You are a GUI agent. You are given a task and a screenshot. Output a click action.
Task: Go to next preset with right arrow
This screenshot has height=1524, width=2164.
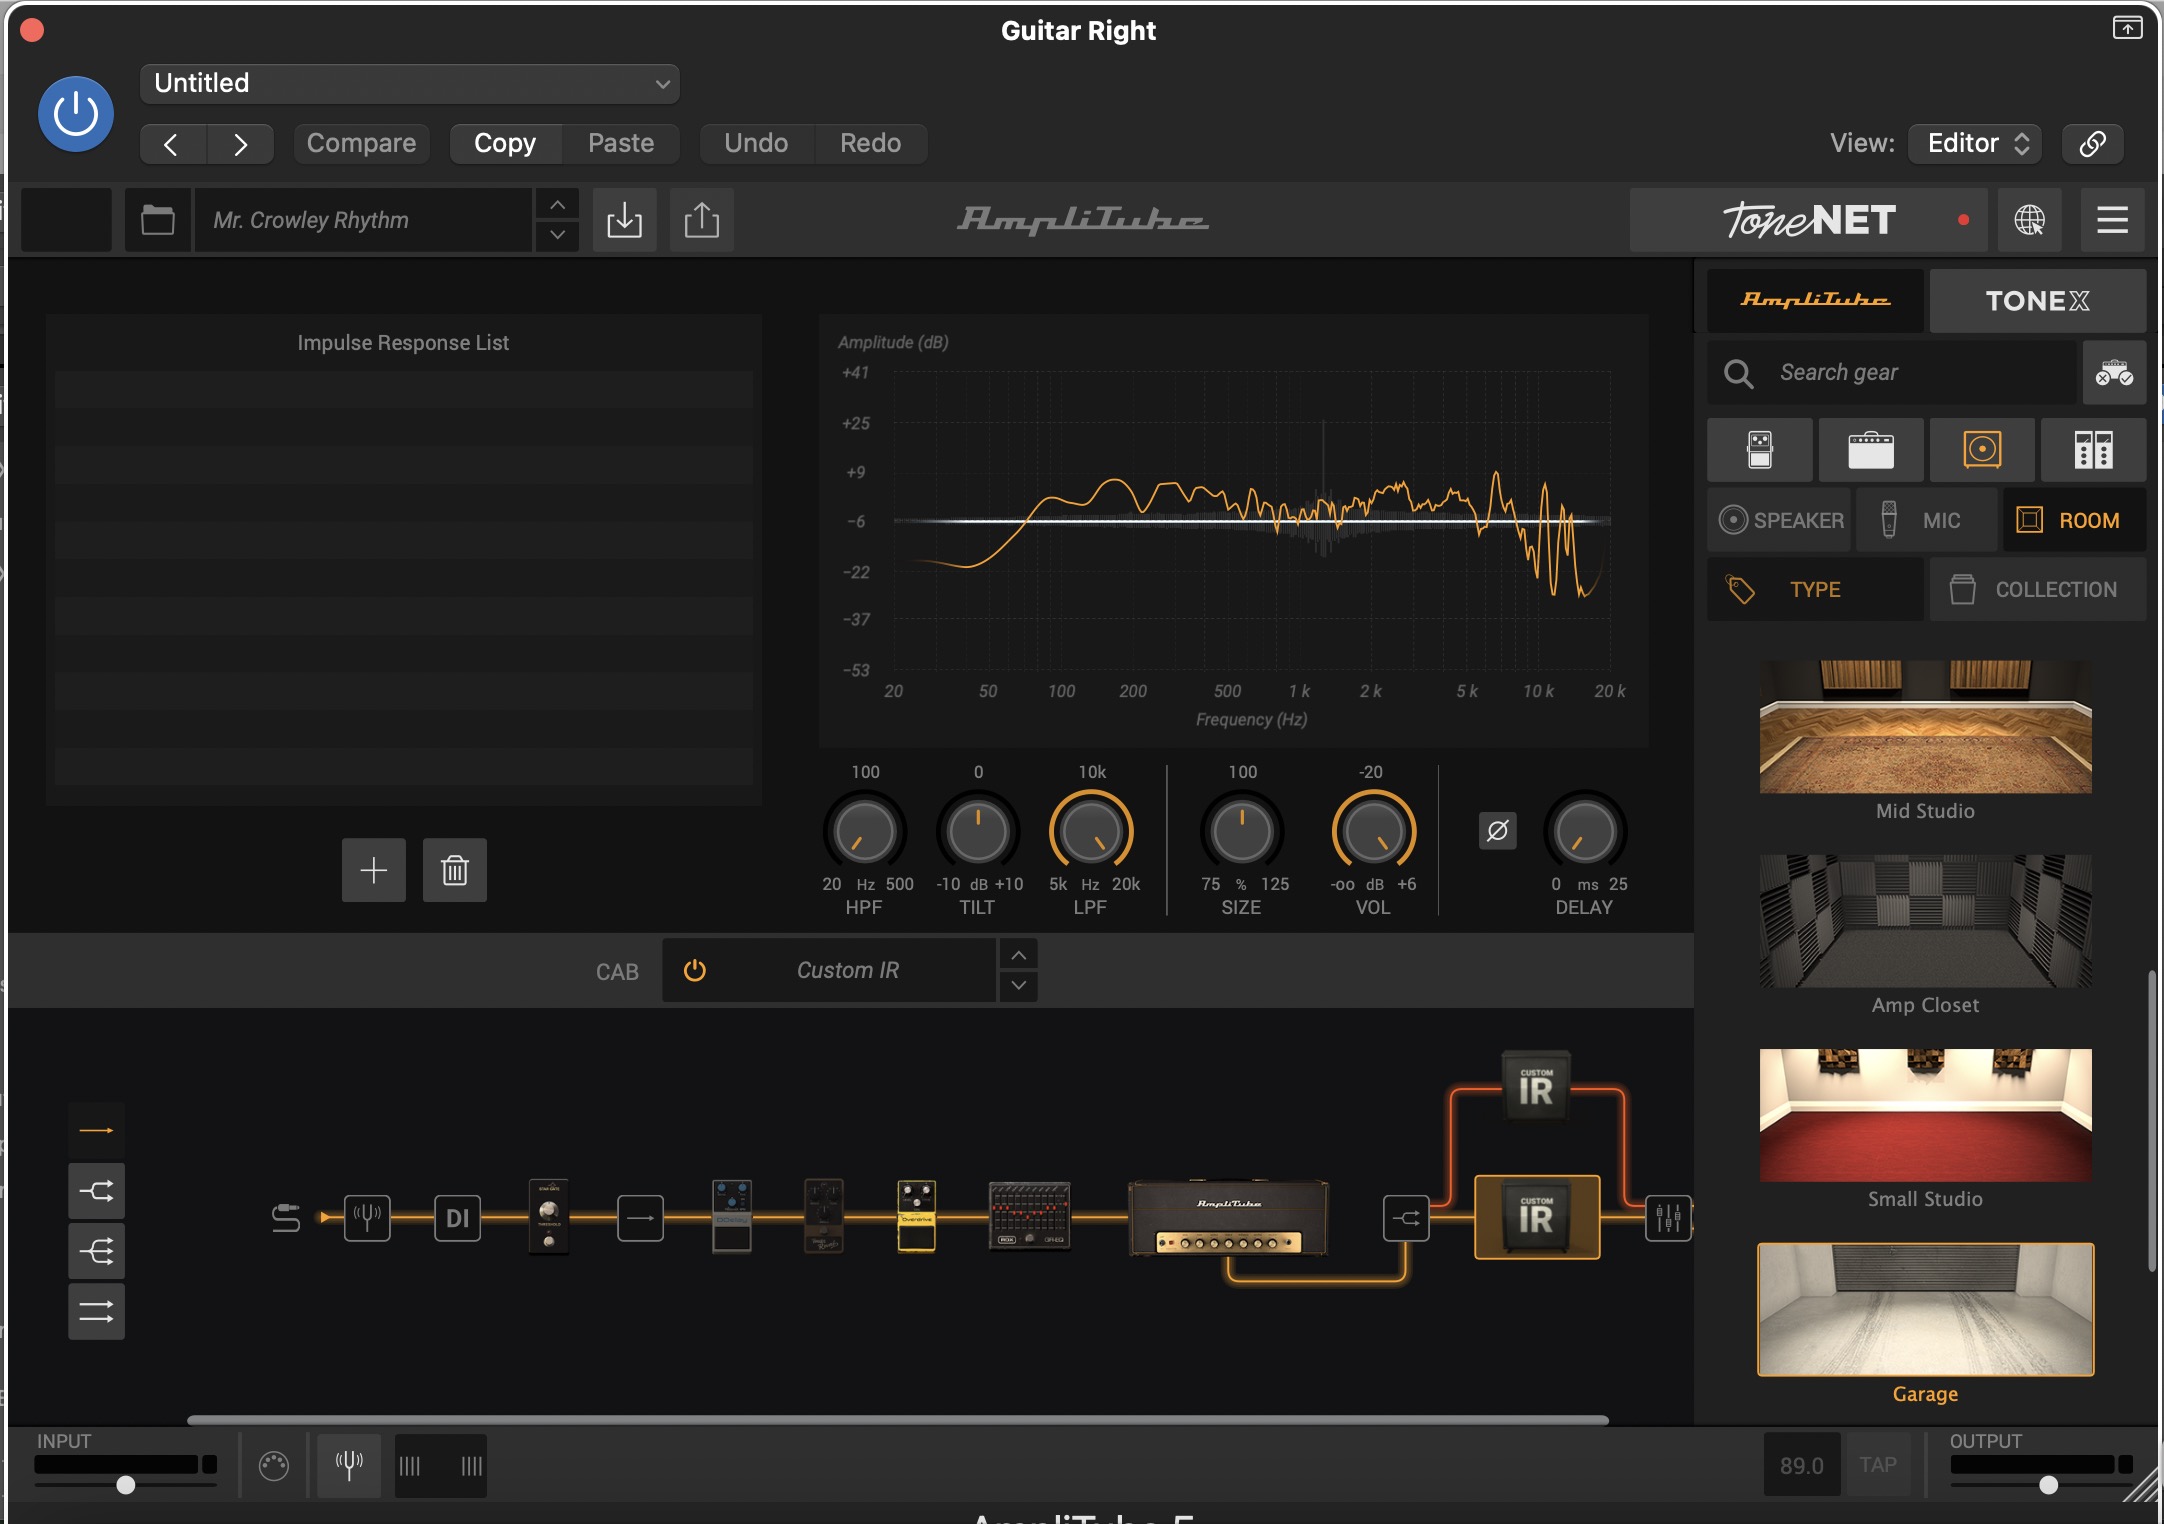(240, 144)
